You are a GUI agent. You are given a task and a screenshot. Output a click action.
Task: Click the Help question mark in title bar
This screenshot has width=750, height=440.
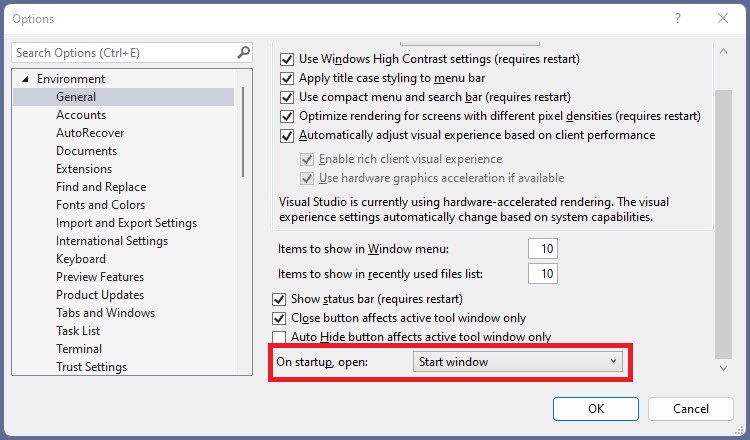pos(678,18)
